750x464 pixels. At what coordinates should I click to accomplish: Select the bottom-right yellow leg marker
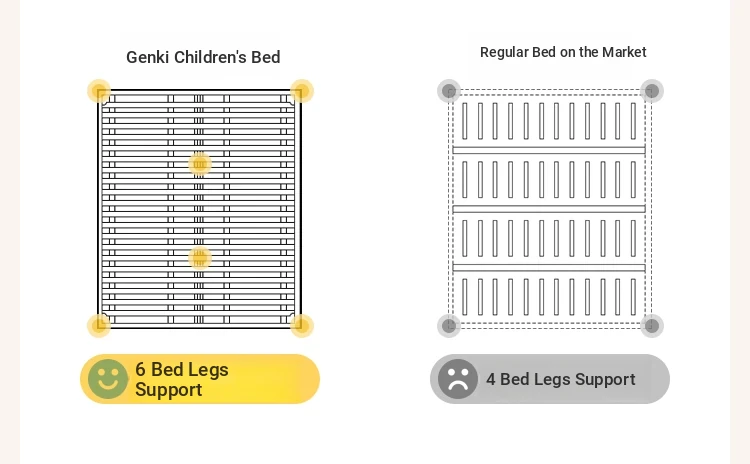[x=302, y=326]
